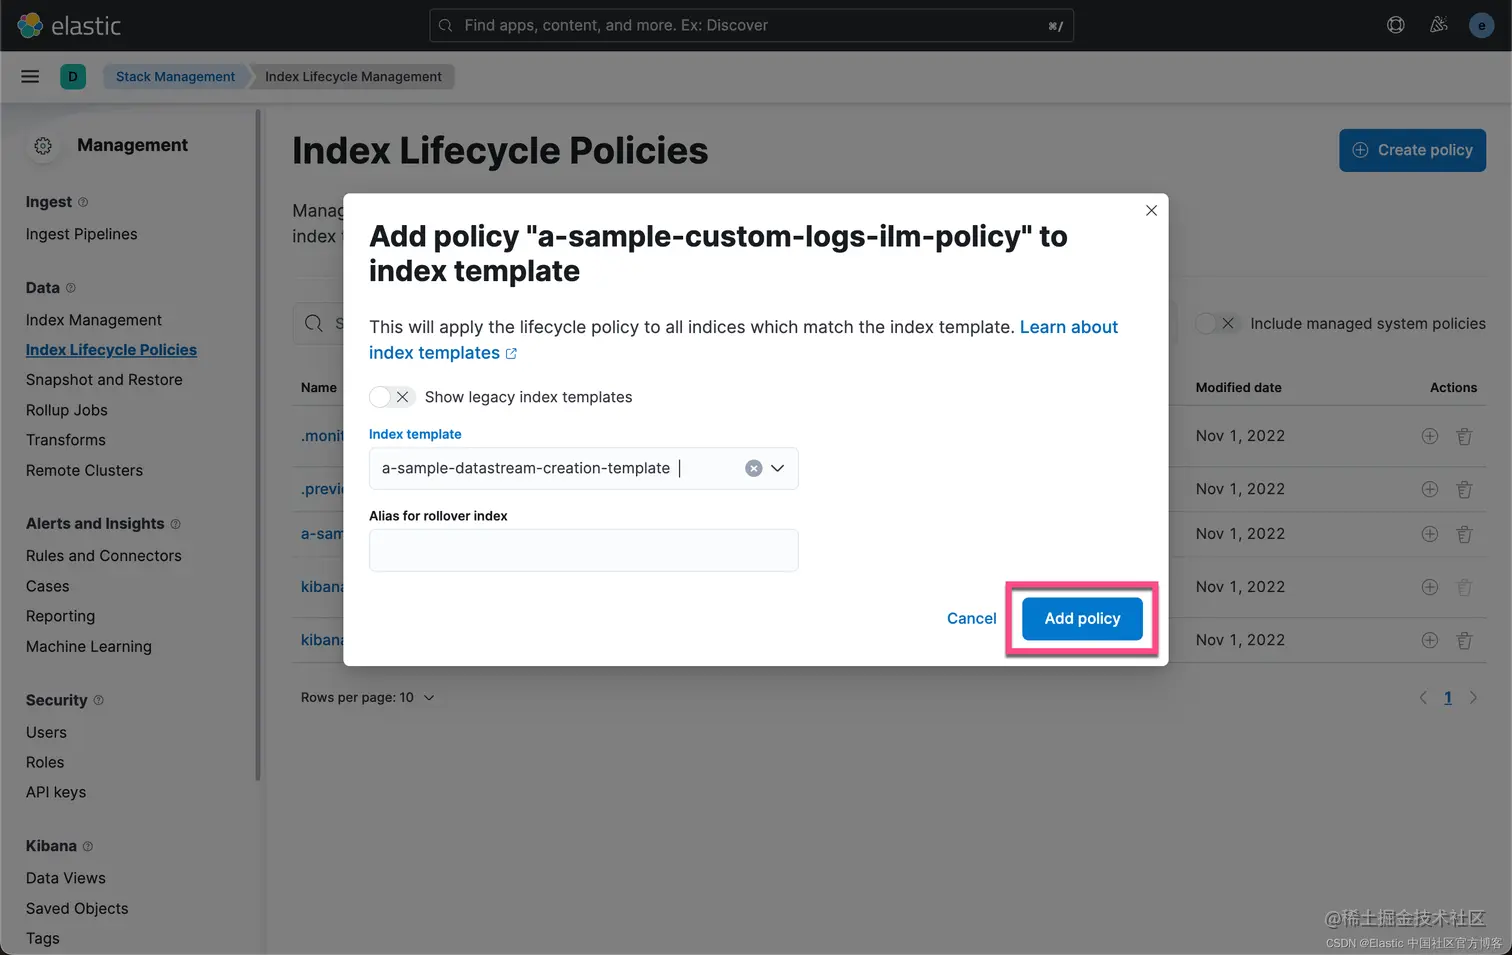Viewport: 1512px width, 955px height.
Task: Open API keys in sidebar
Action: (56, 792)
